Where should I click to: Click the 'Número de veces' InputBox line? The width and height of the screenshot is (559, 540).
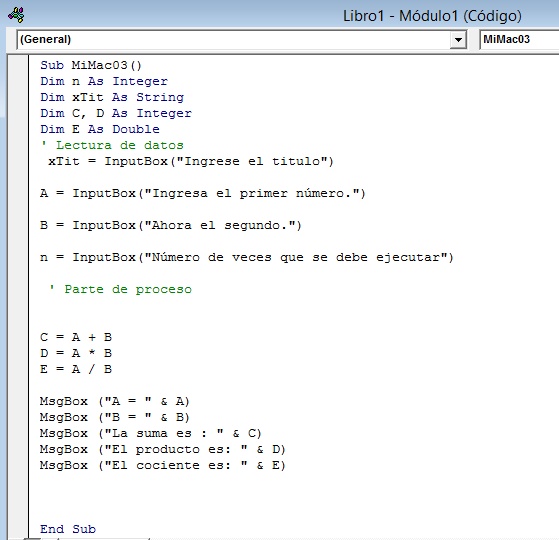pos(247,257)
